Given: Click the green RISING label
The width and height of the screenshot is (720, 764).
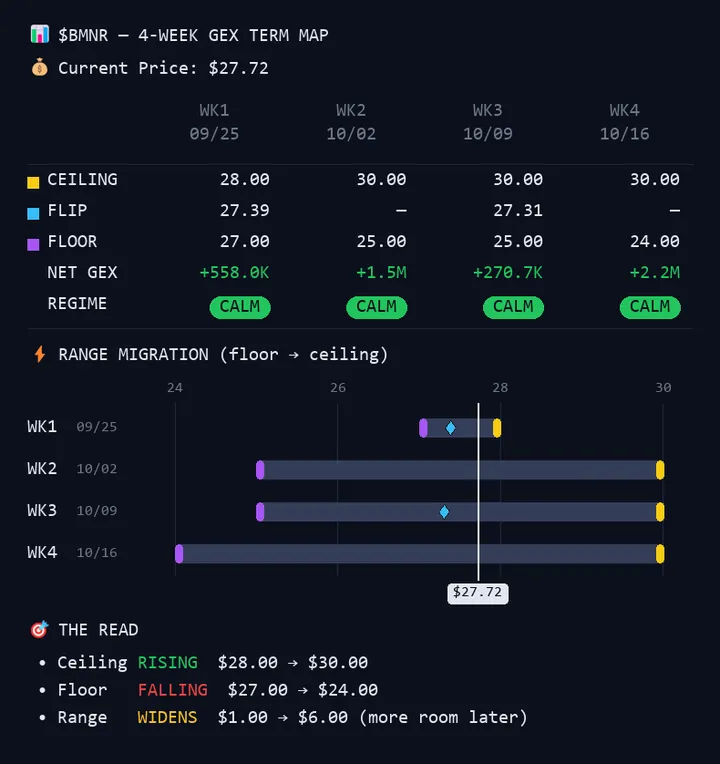Looking at the screenshot, I should tap(168, 663).
